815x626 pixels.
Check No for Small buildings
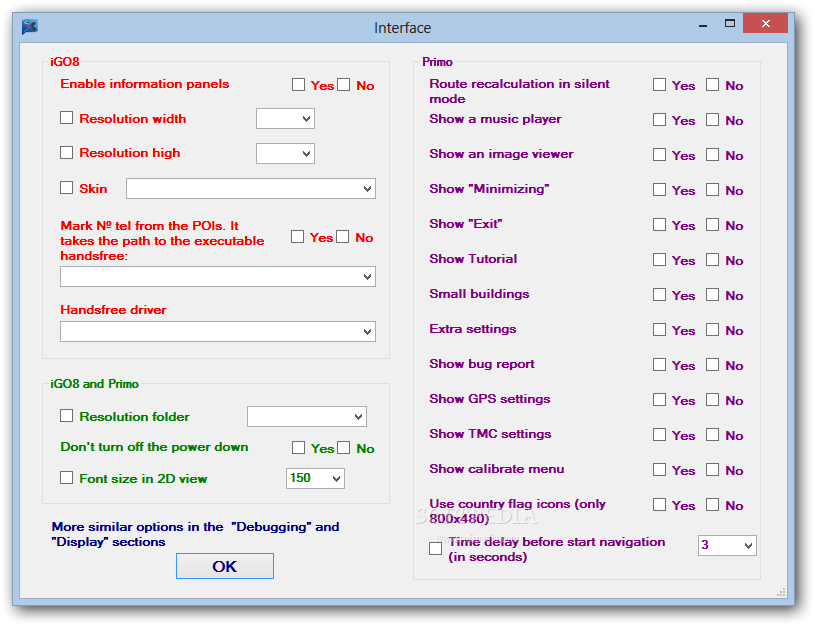coord(713,295)
